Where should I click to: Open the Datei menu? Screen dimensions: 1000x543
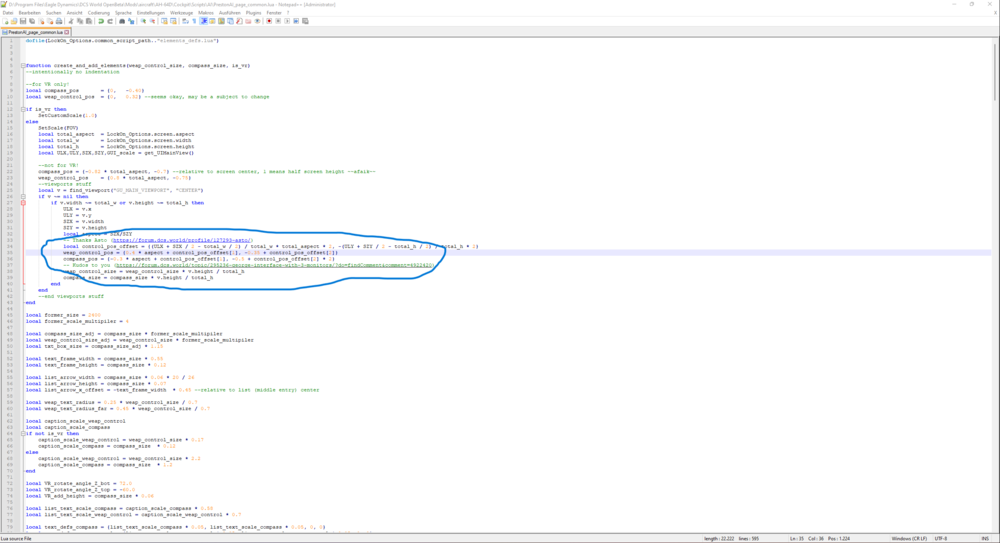[8, 13]
